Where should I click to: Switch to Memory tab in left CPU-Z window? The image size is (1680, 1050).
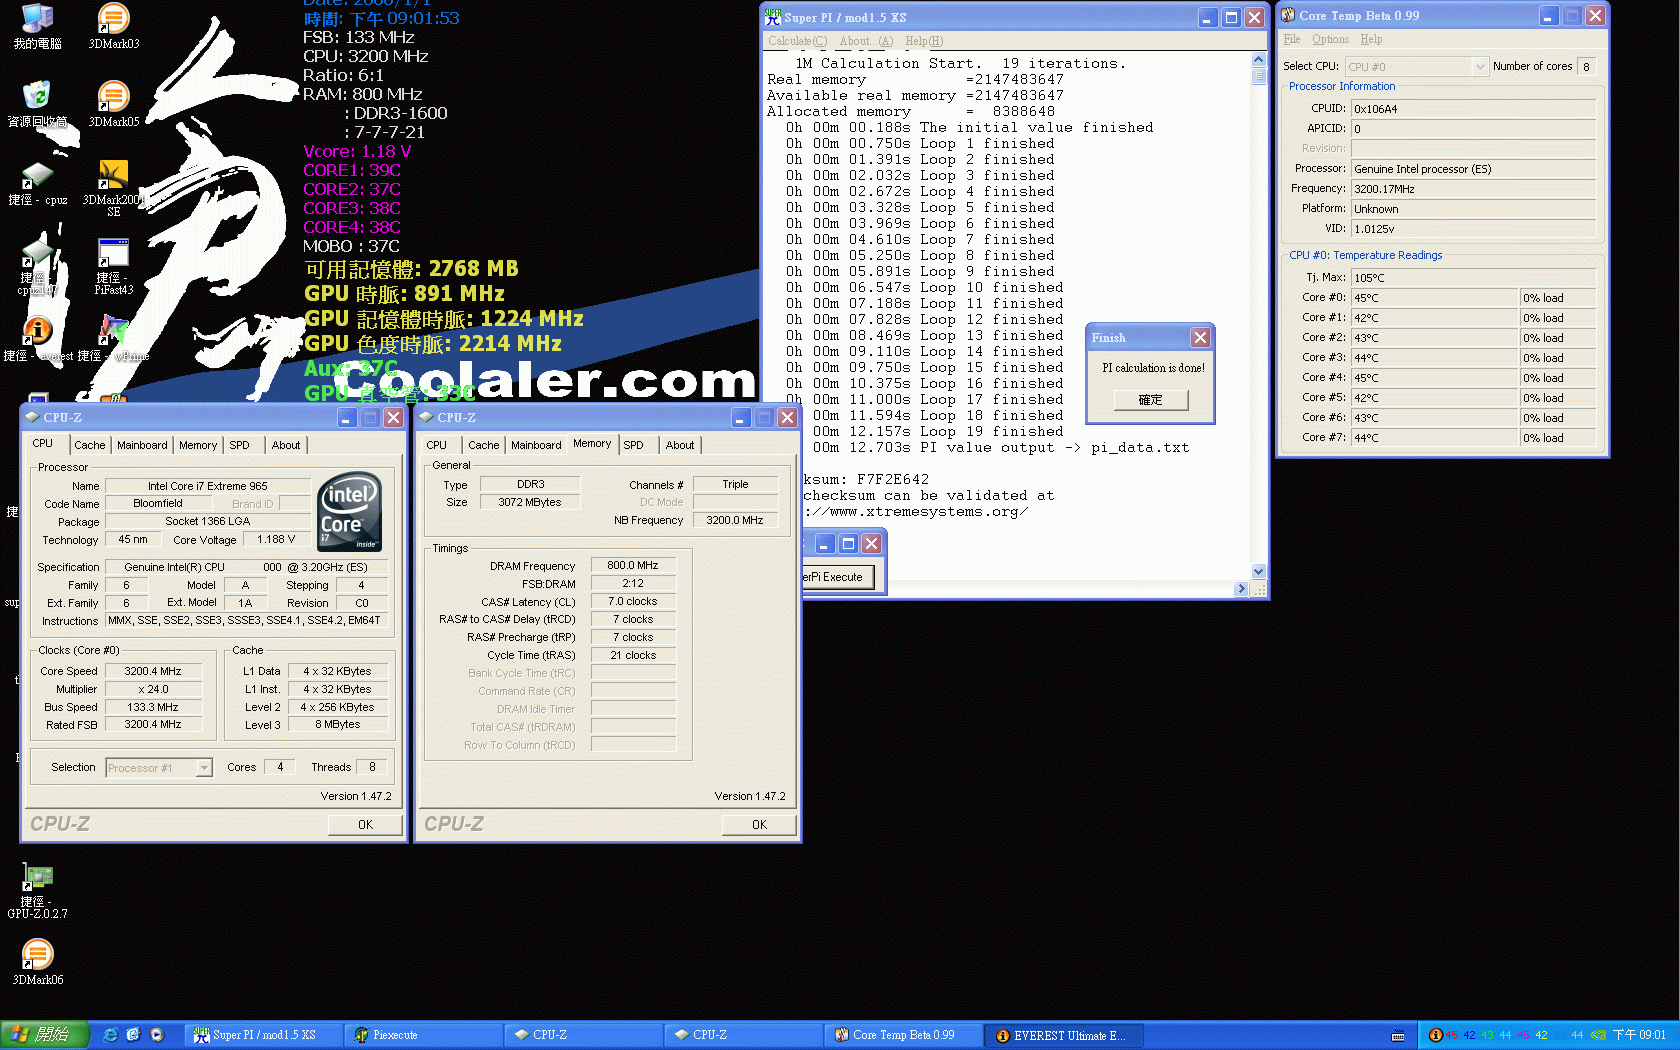click(198, 445)
